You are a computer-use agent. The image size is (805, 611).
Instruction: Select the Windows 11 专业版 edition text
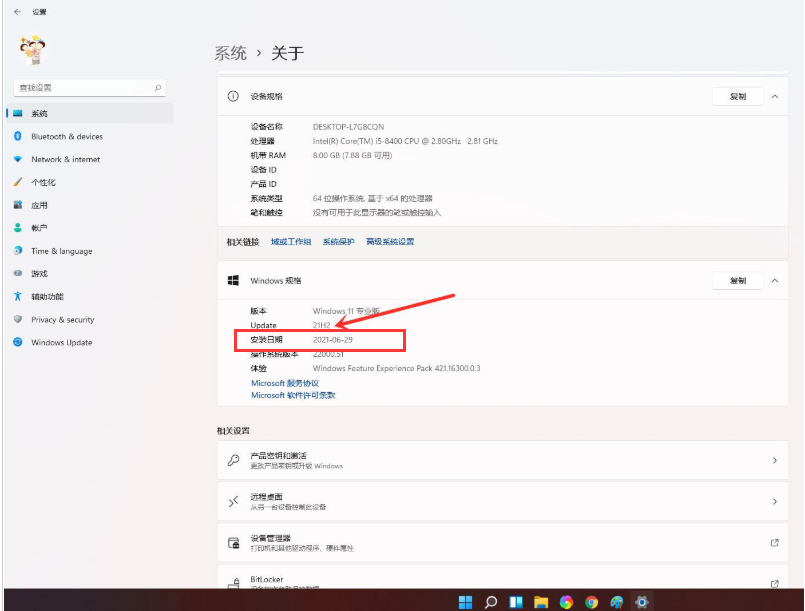(346, 311)
